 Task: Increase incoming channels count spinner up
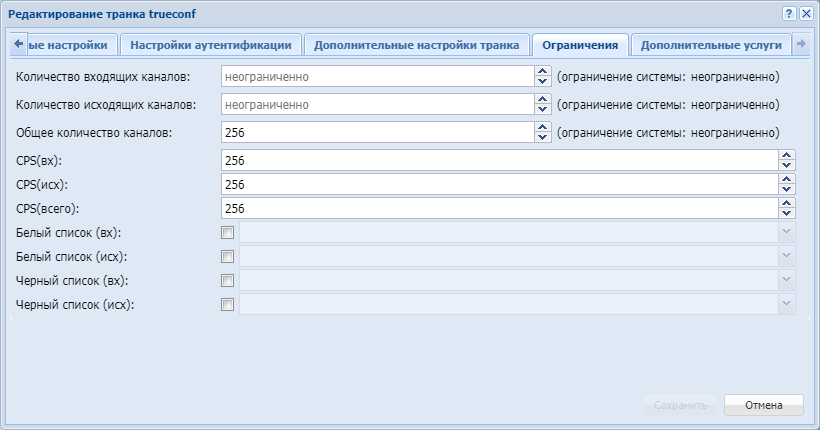pyautogui.click(x=543, y=71)
